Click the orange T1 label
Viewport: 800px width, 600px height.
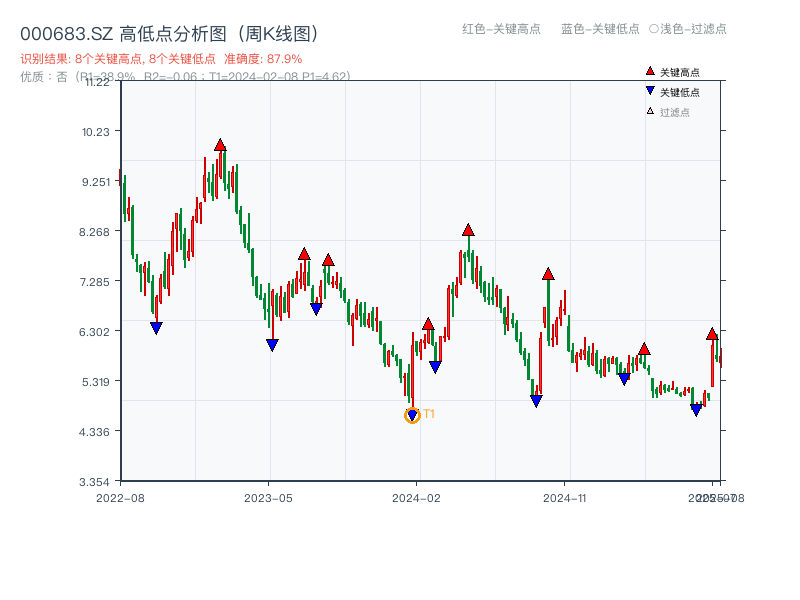pyautogui.click(x=429, y=414)
